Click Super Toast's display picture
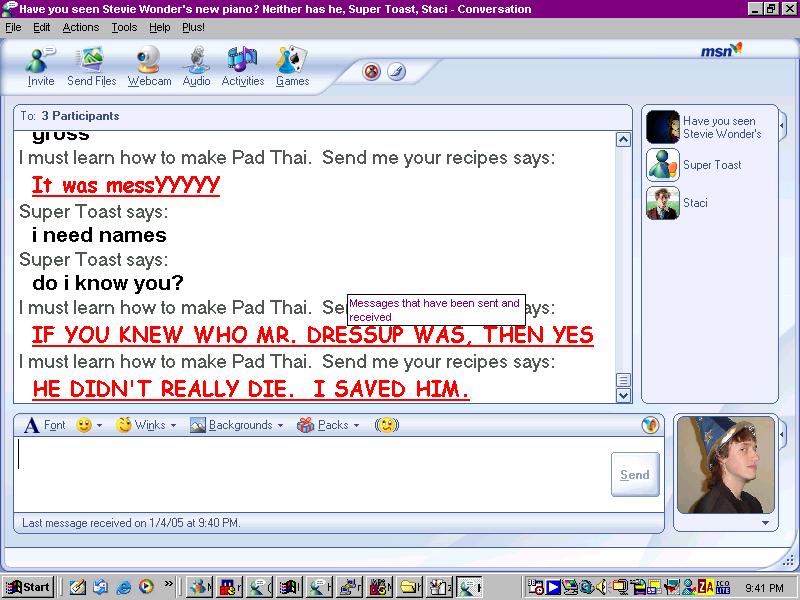Viewport: 800px width, 600px height. 663,165
